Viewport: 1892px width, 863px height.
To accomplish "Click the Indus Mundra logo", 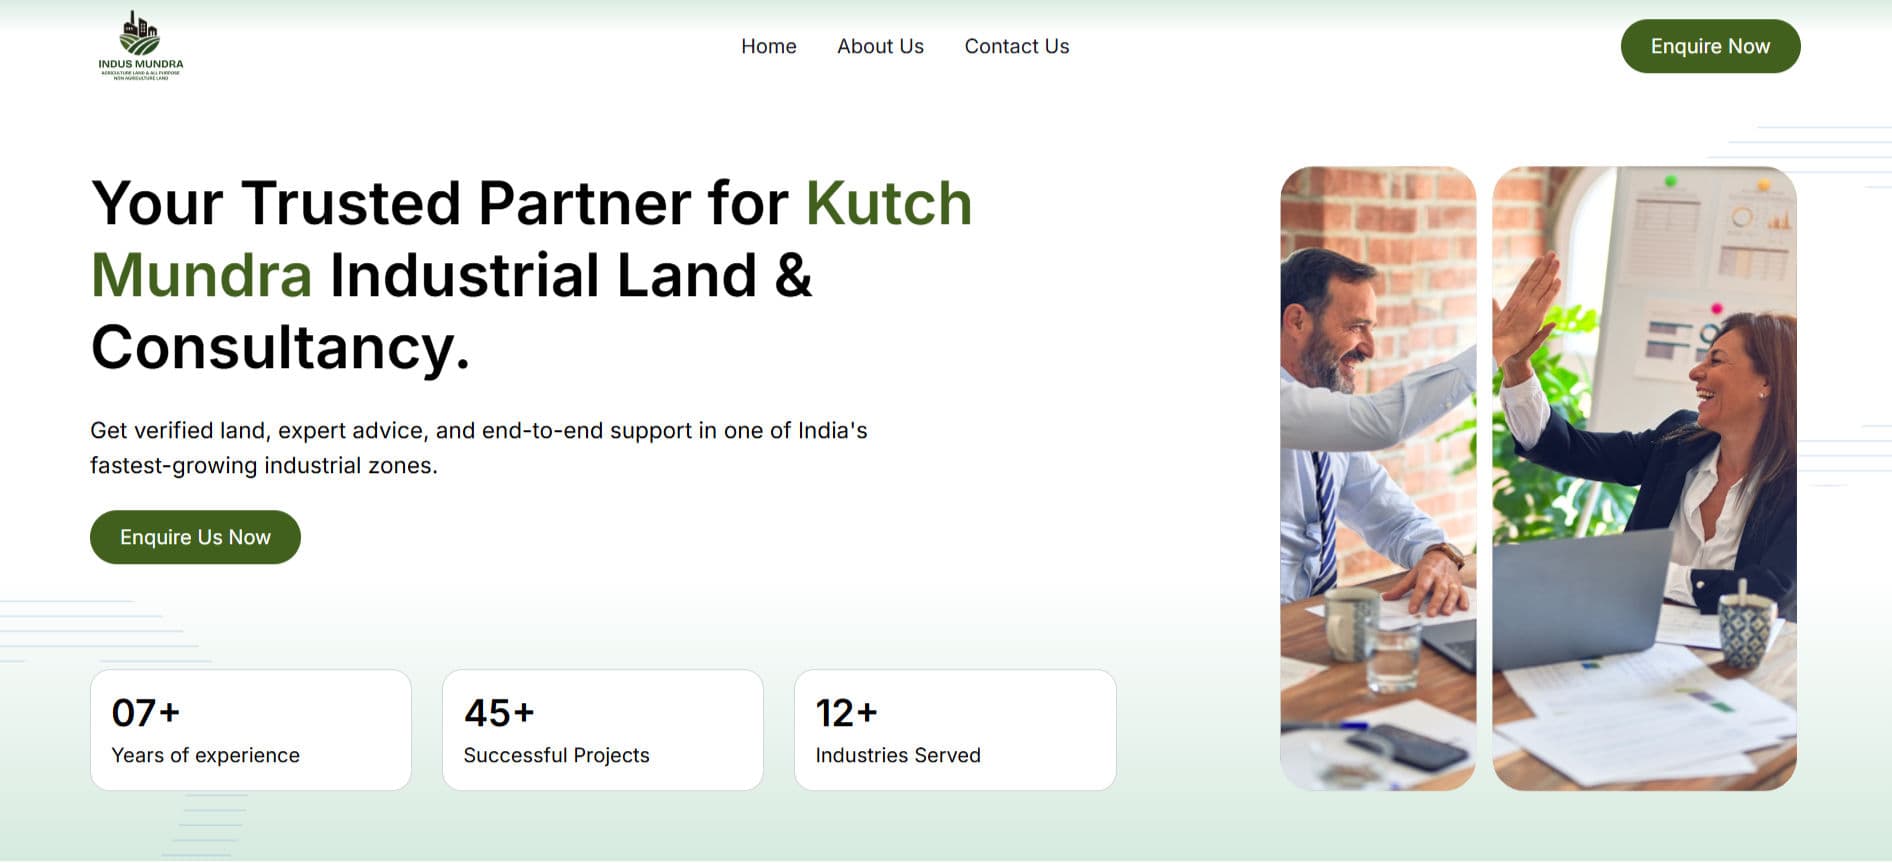I will [x=141, y=46].
